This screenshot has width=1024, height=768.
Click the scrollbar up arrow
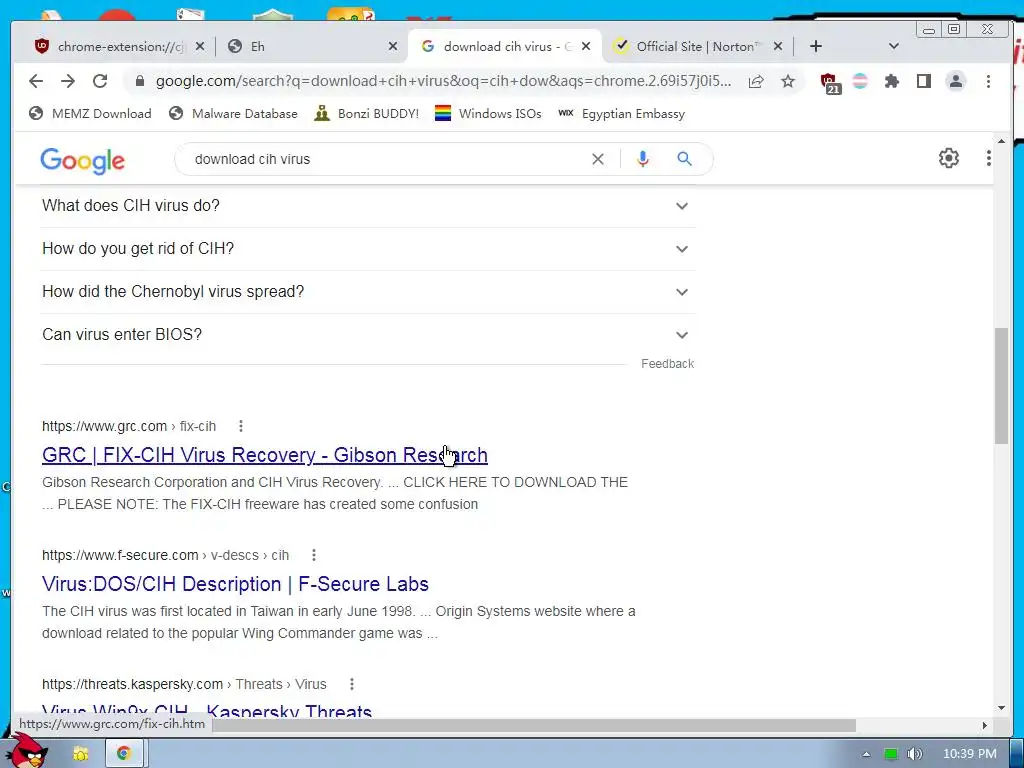1001,142
